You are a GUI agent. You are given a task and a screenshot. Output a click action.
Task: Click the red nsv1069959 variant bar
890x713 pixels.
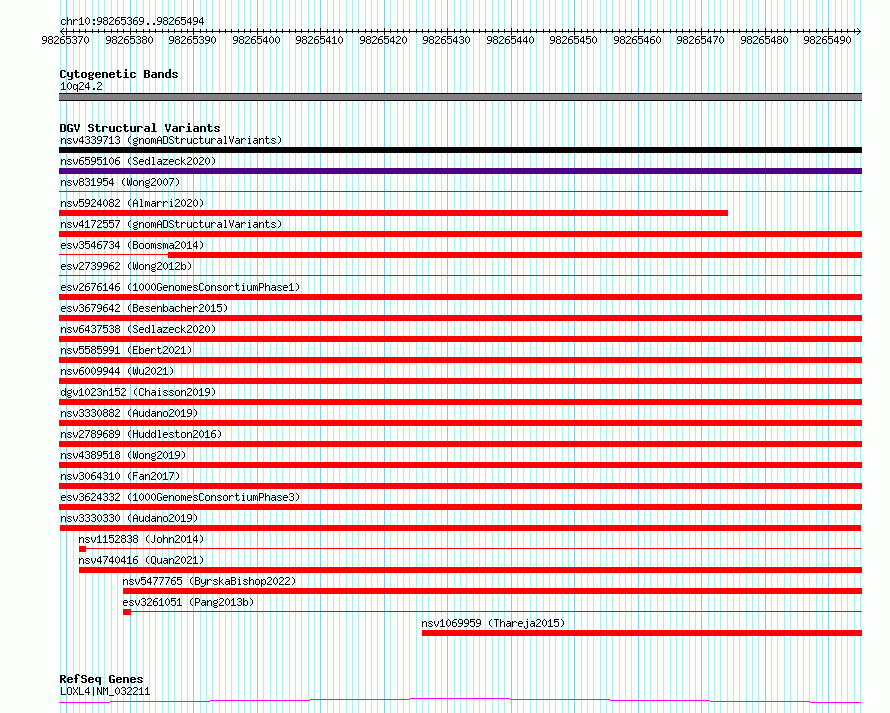coord(642,633)
